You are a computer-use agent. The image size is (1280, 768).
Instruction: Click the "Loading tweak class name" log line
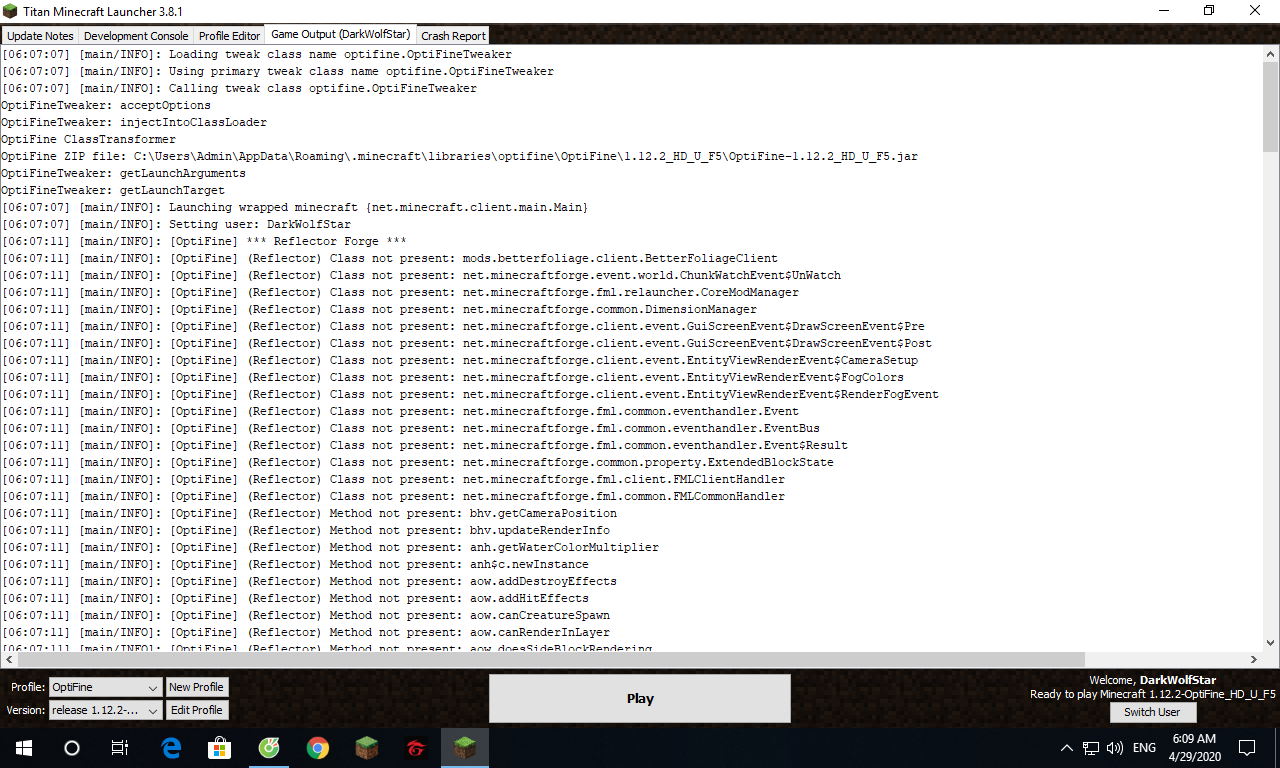[x=256, y=54]
